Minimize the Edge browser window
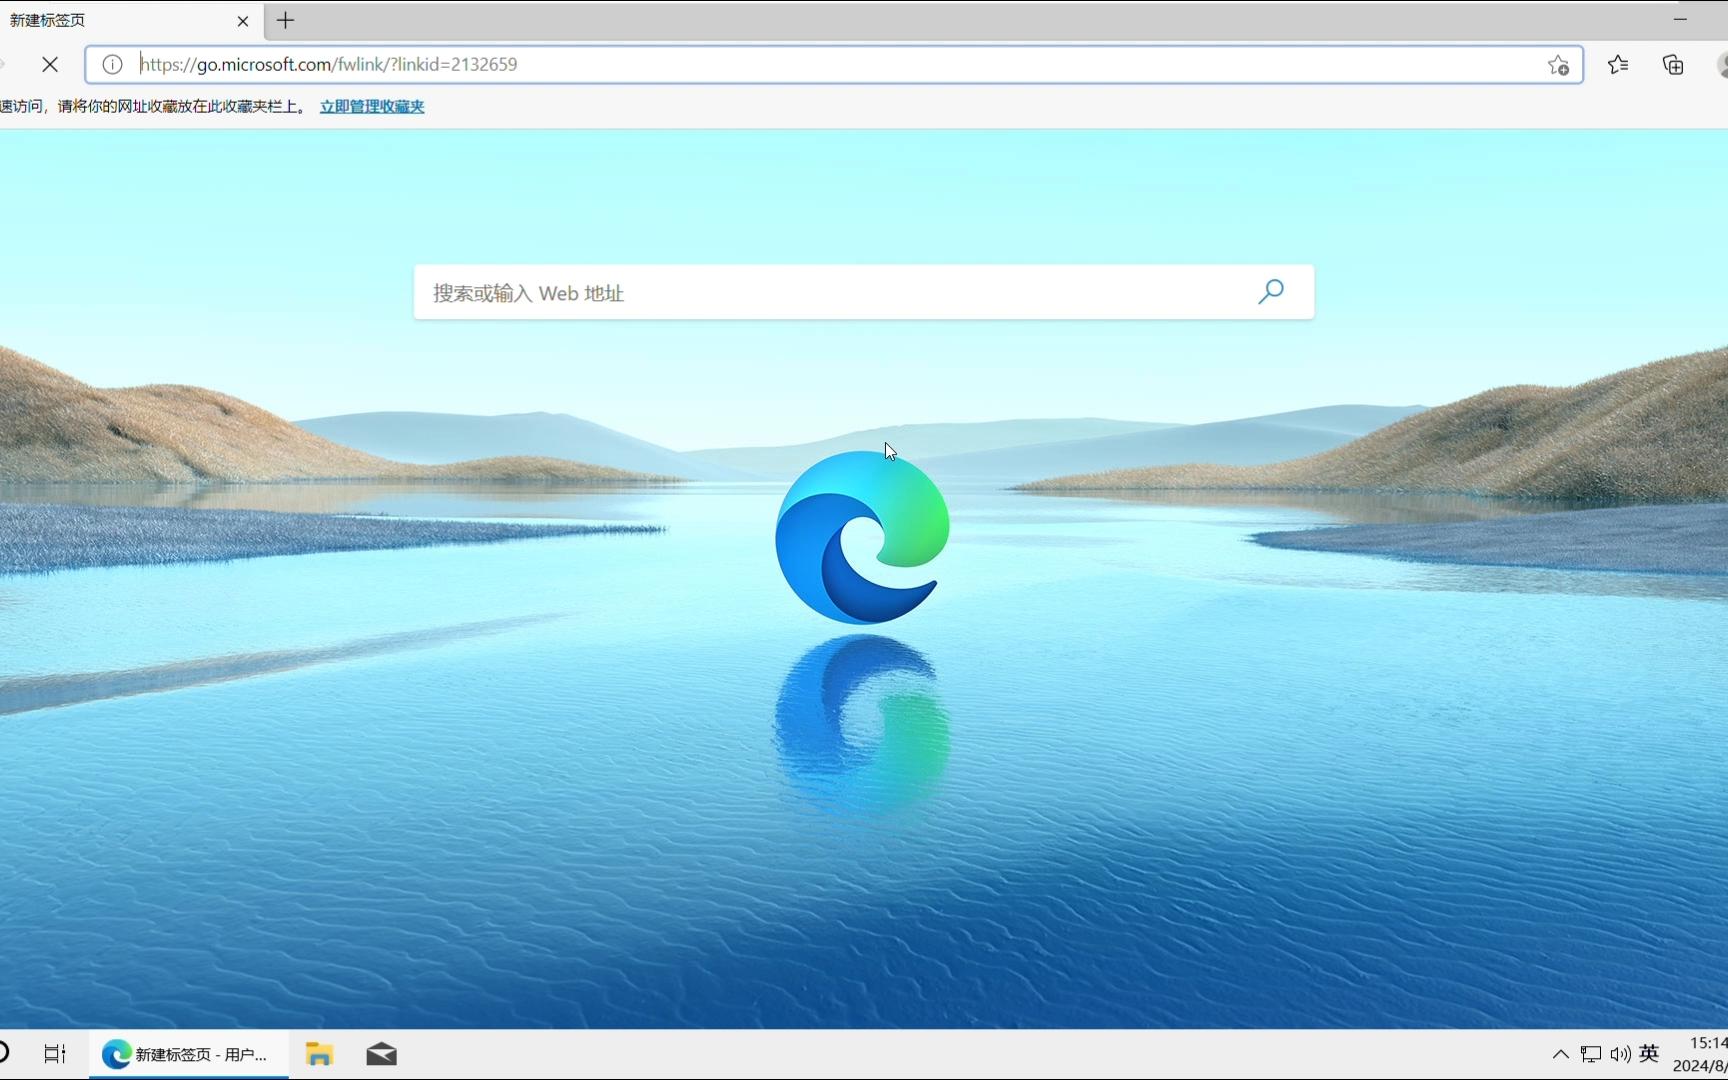 click(x=1680, y=19)
